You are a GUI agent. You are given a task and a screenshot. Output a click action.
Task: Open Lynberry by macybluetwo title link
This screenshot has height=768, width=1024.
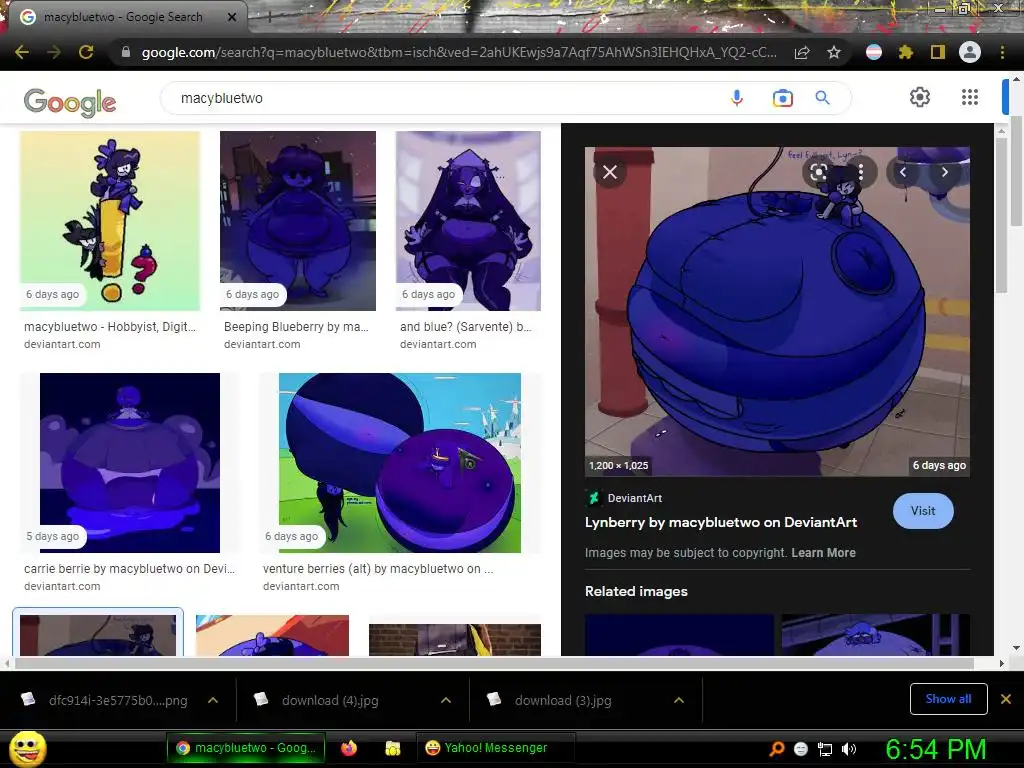(x=721, y=522)
